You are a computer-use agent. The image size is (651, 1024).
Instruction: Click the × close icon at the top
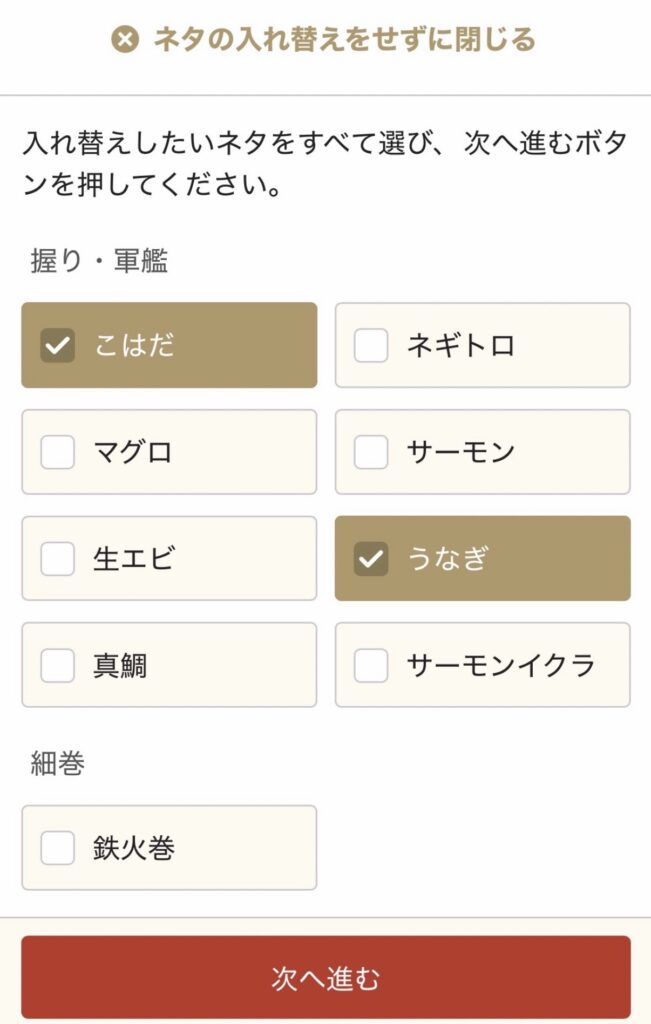pyautogui.click(x=124, y=39)
